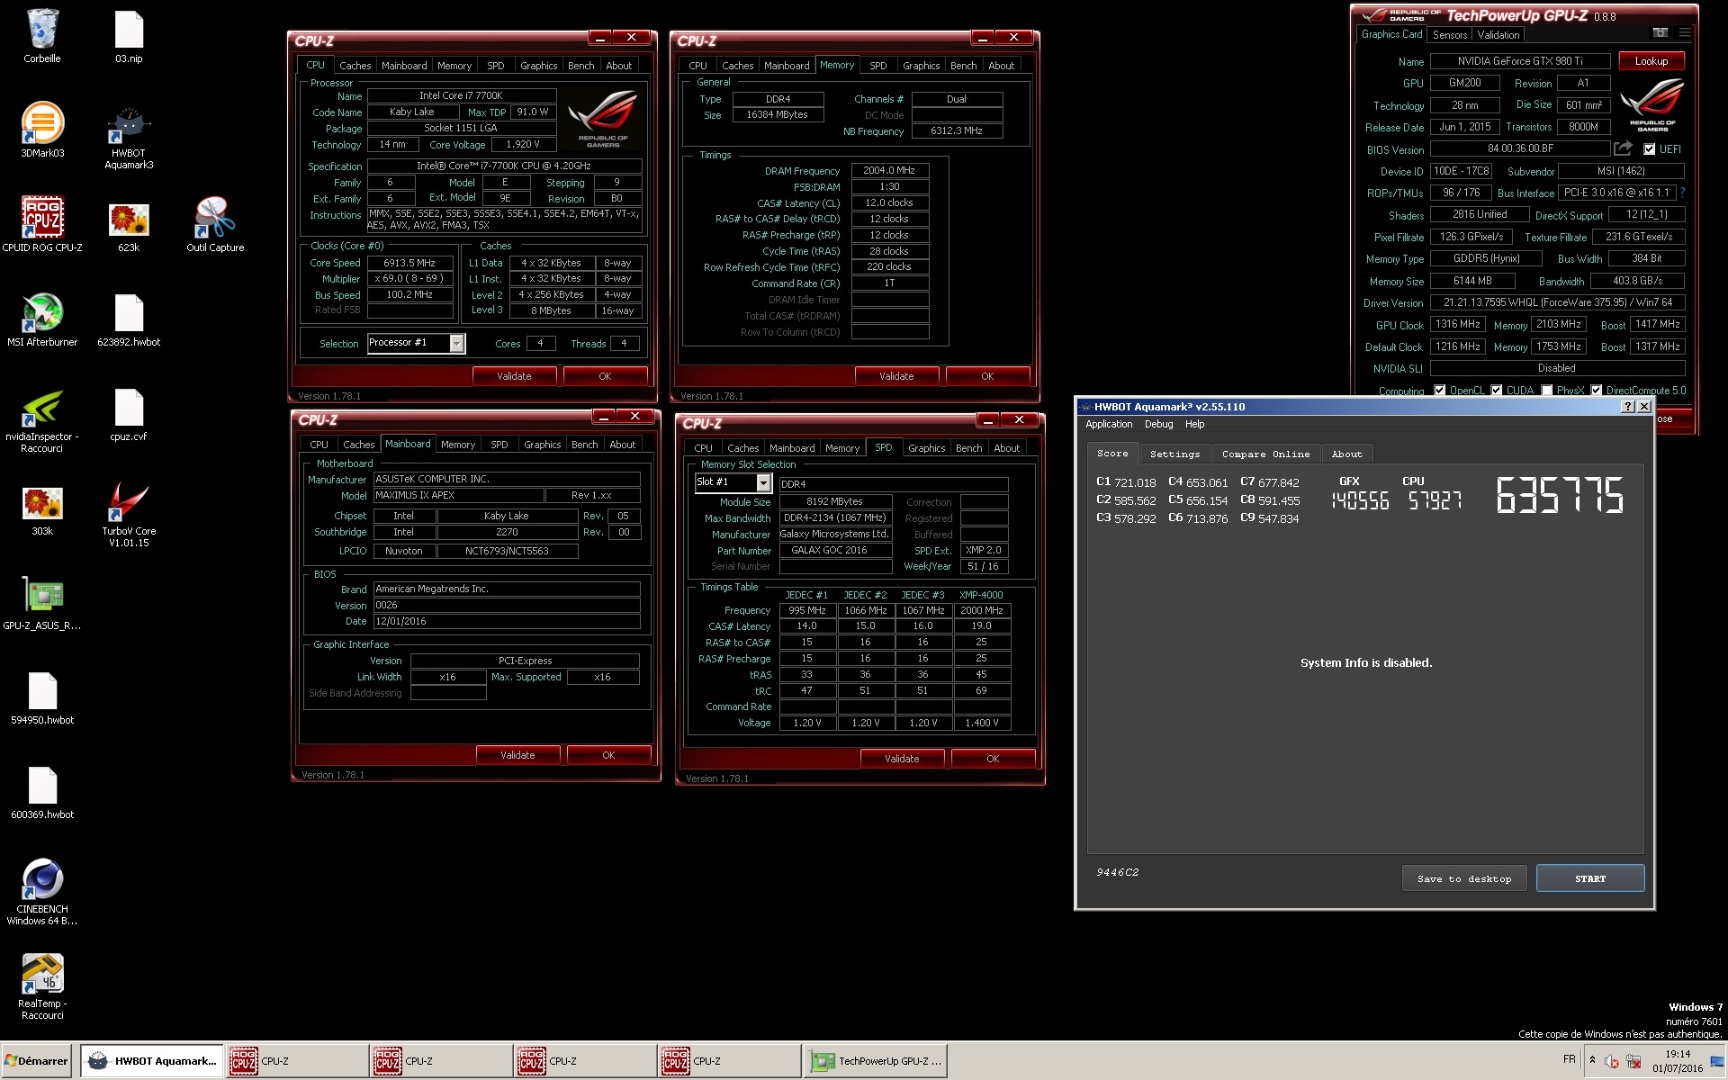1728x1080 pixels.
Task: Select the Score tab in Aquamark
Action: (1112, 453)
